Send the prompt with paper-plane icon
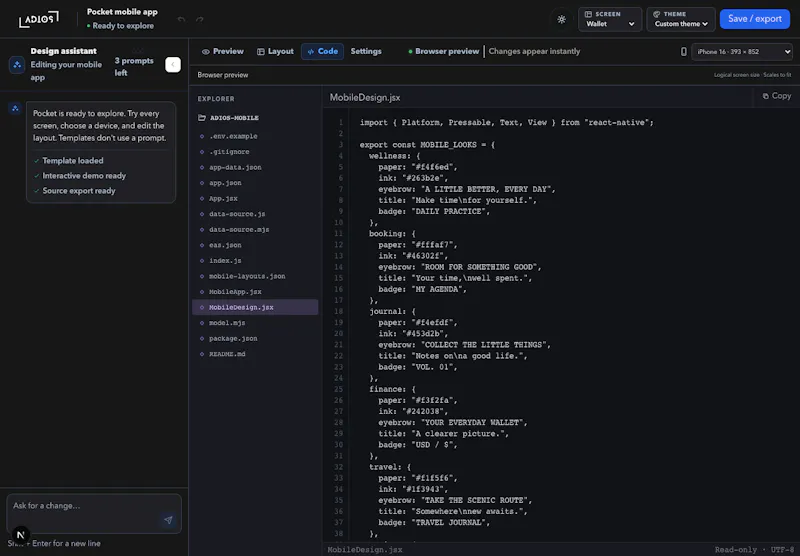Screen dimensions: 800x556 pyautogui.click(x=168, y=520)
